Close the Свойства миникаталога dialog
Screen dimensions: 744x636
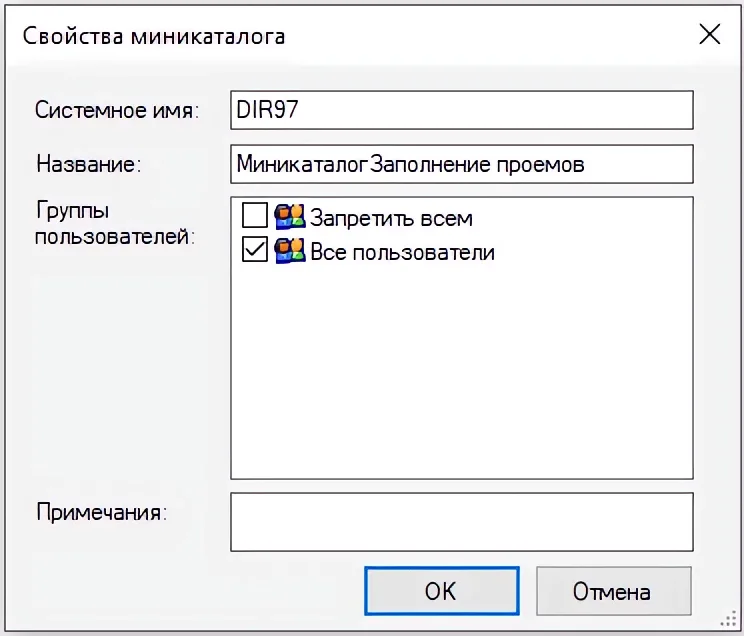709,35
